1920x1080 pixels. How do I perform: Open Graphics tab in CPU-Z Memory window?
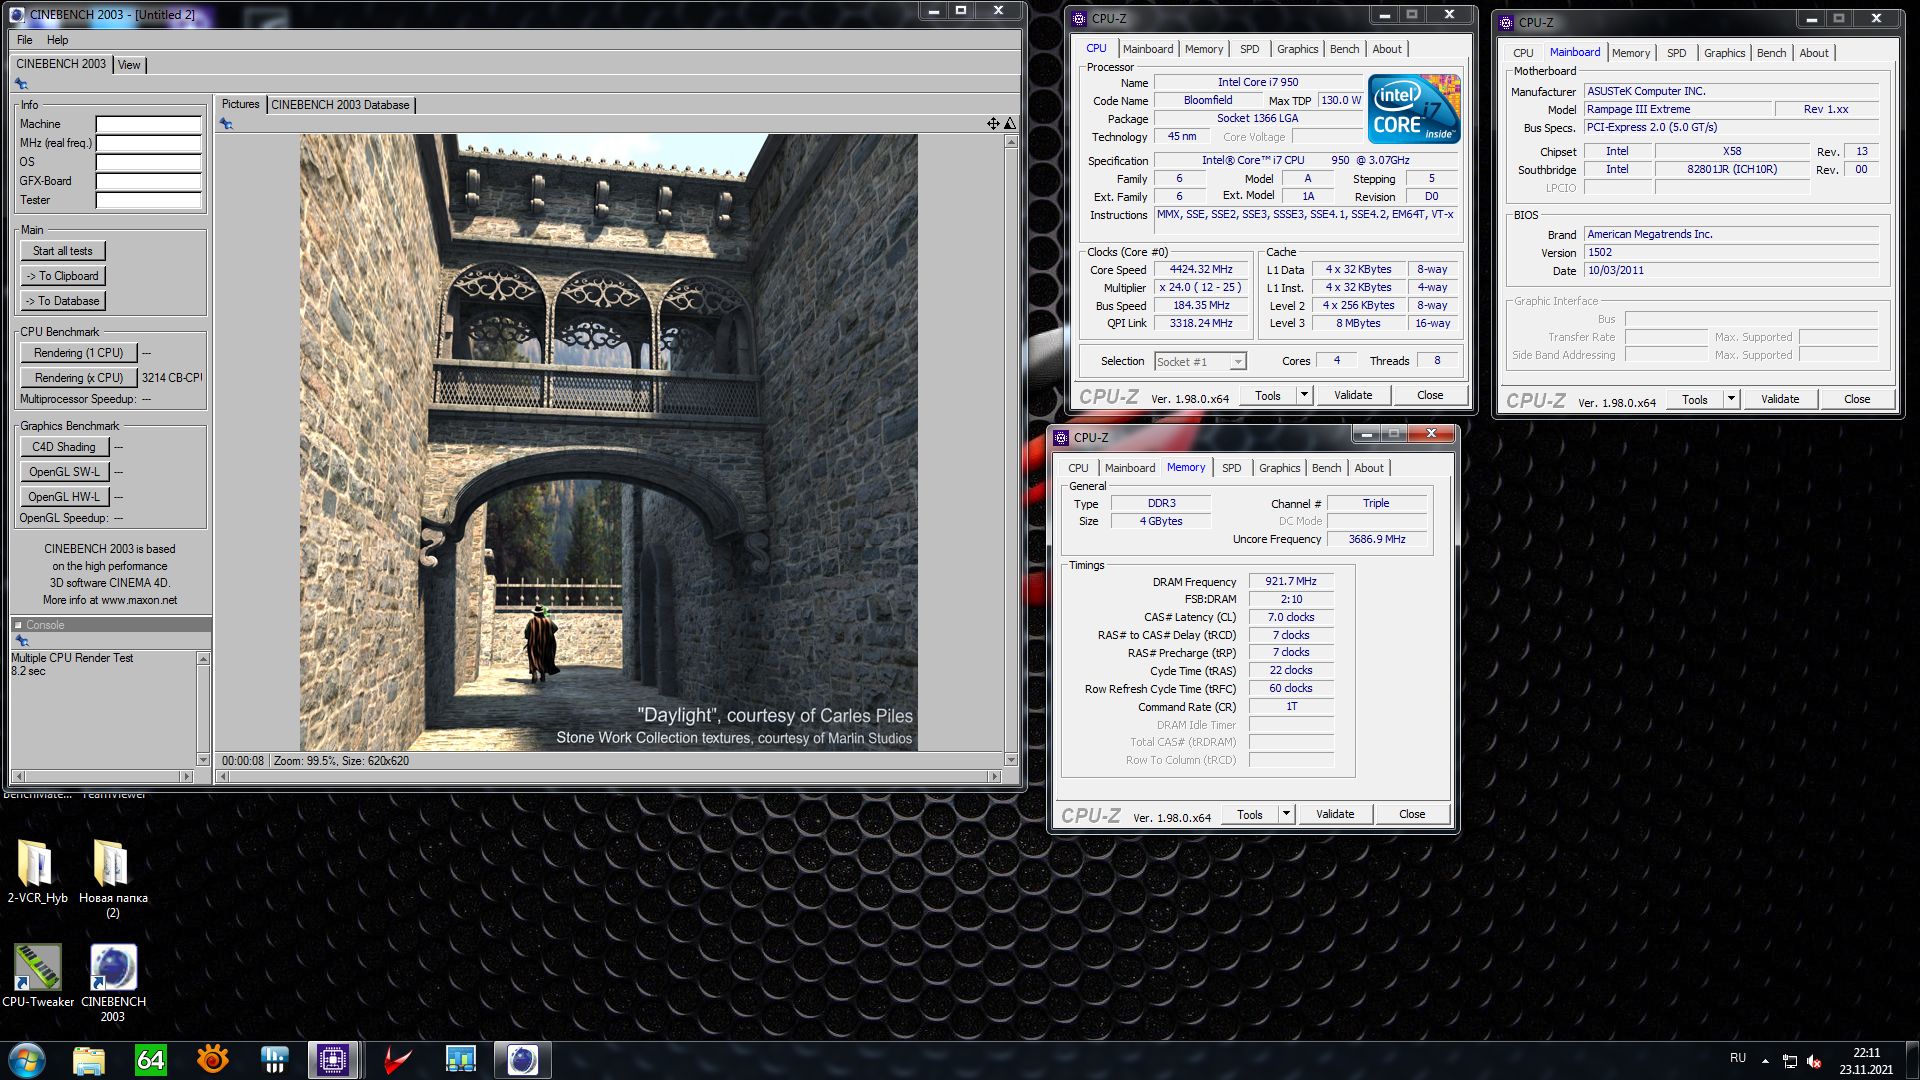(x=1280, y=468)
